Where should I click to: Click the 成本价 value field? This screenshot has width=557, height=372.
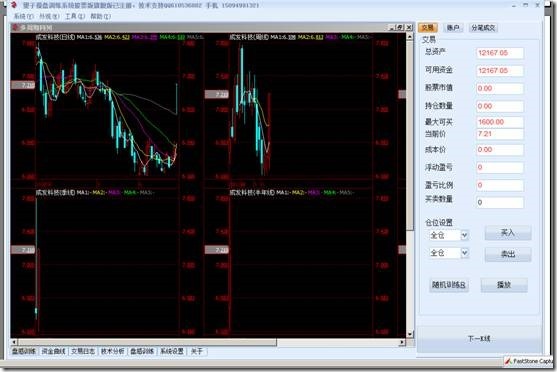[x=499, y=150]
